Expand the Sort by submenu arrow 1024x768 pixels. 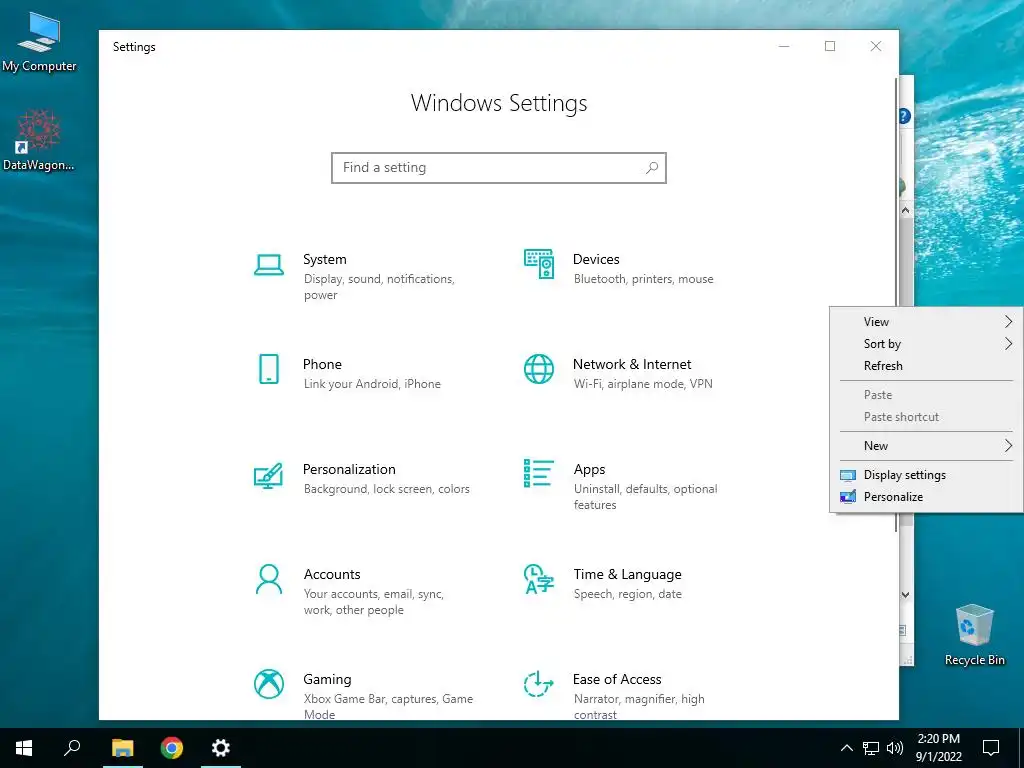click(x=1008, y=344)
